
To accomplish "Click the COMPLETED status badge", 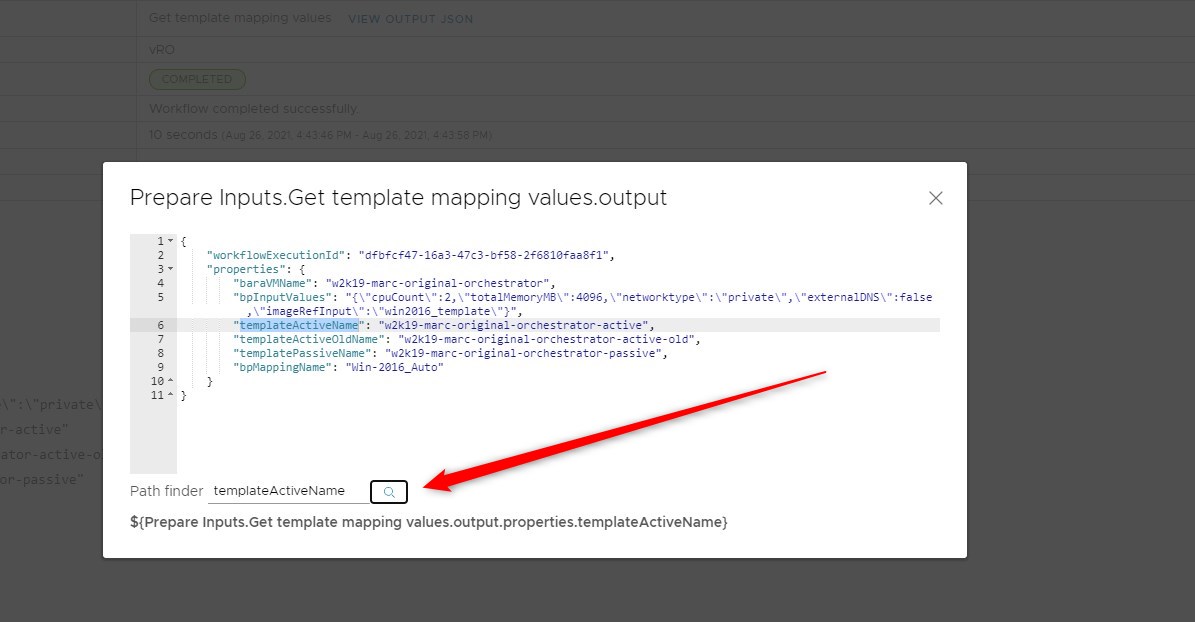I will [x=196, y=79].
